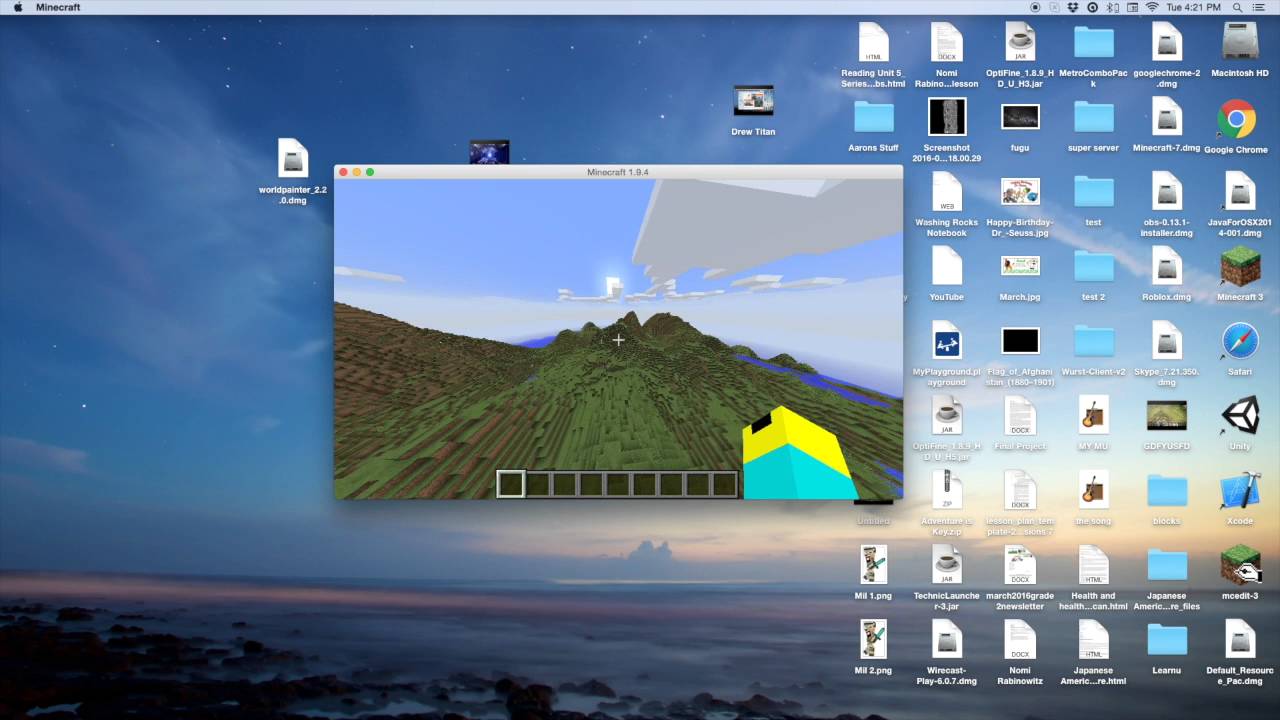Open the Safari desktop shortcut

(1240, 341)
